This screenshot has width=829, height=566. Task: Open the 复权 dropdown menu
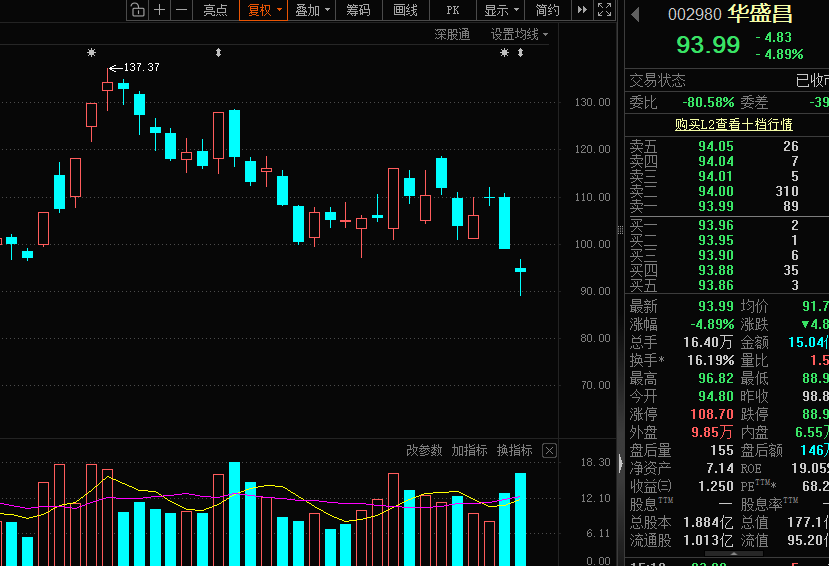click(263, 10)
